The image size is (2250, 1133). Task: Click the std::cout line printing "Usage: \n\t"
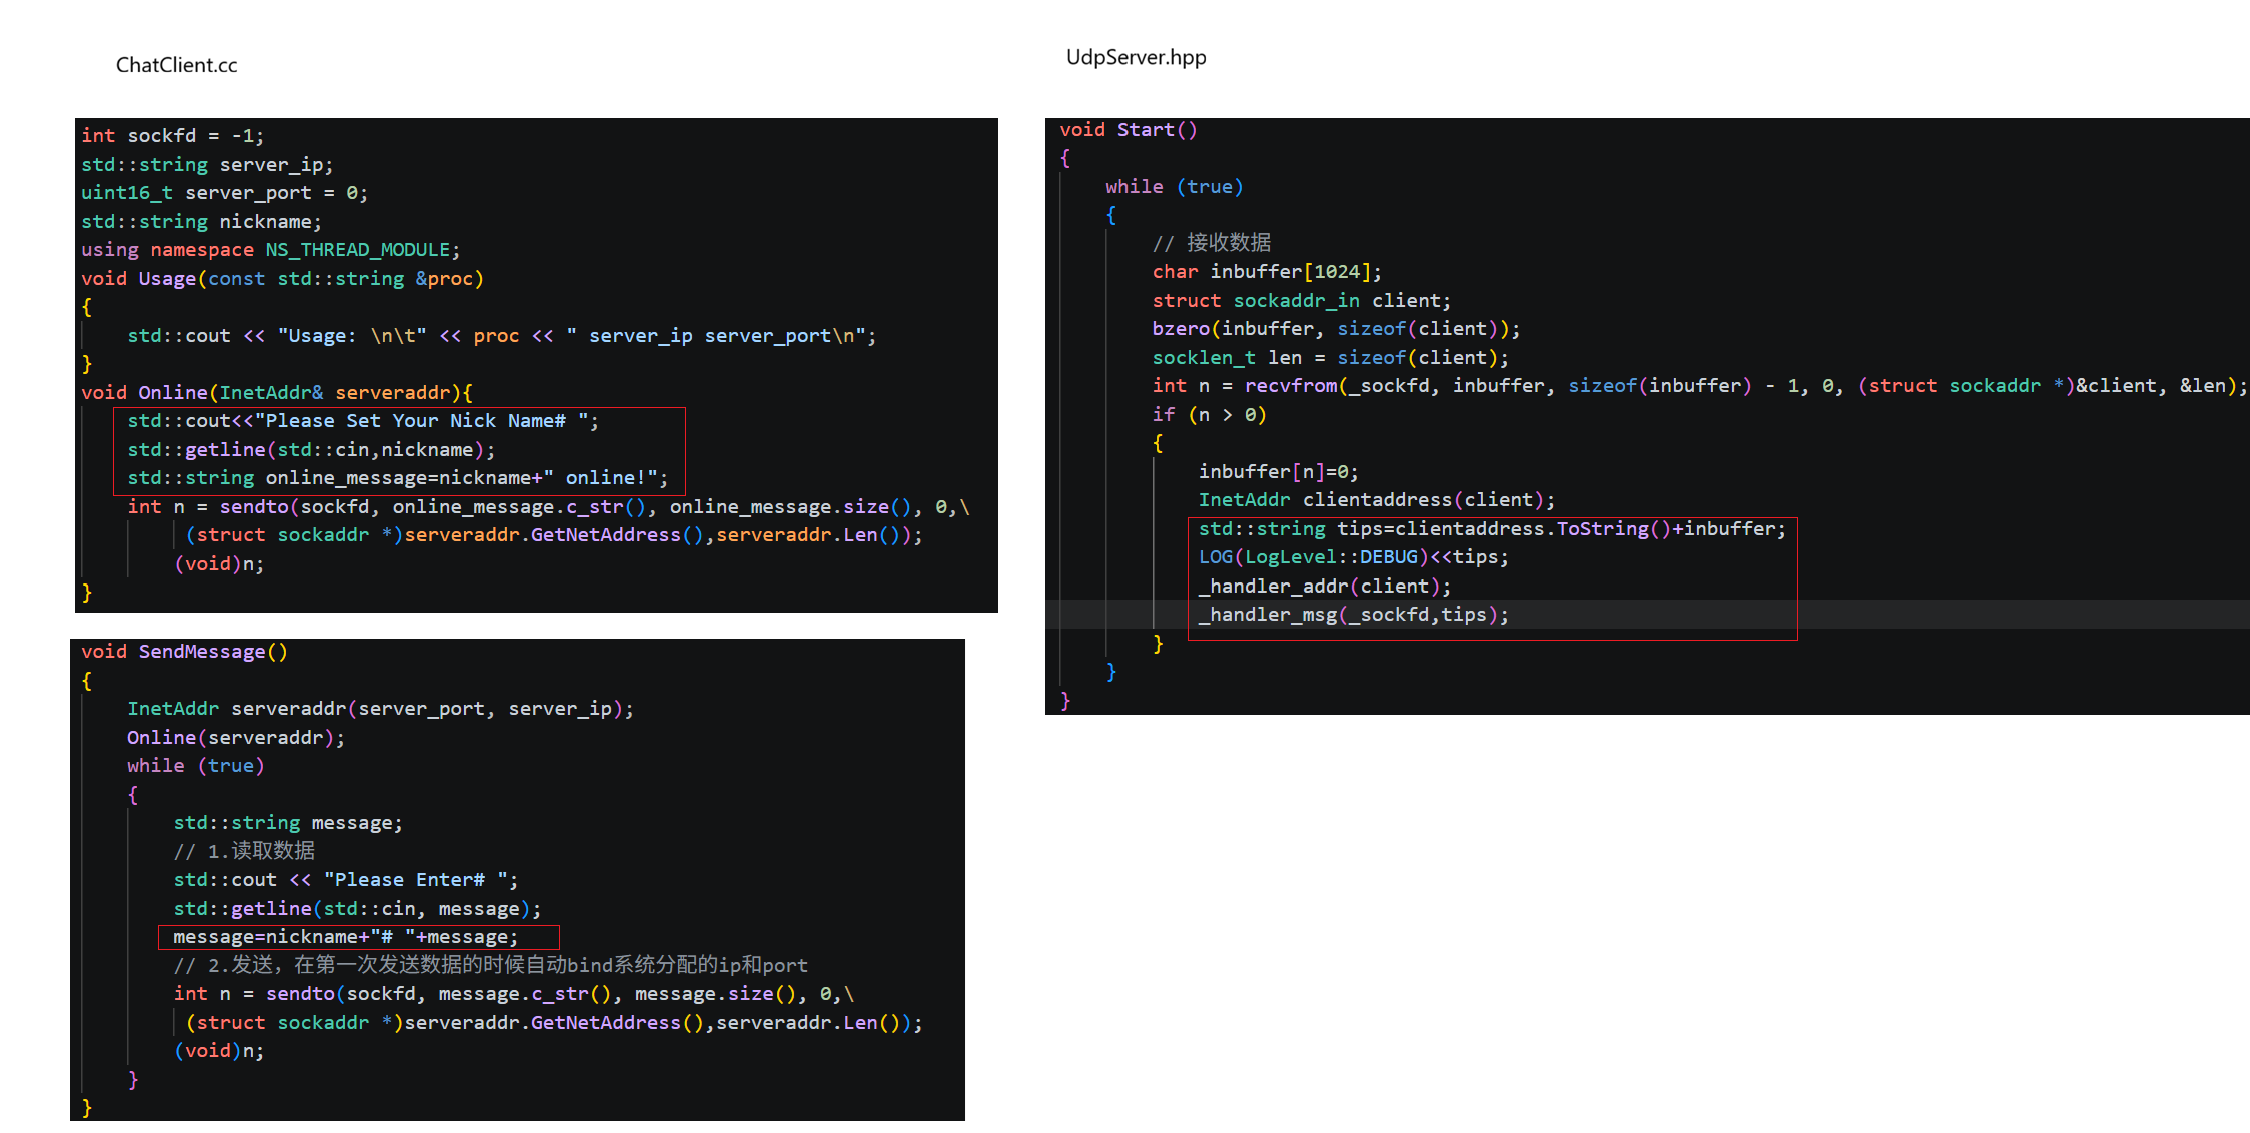[502, 336]
